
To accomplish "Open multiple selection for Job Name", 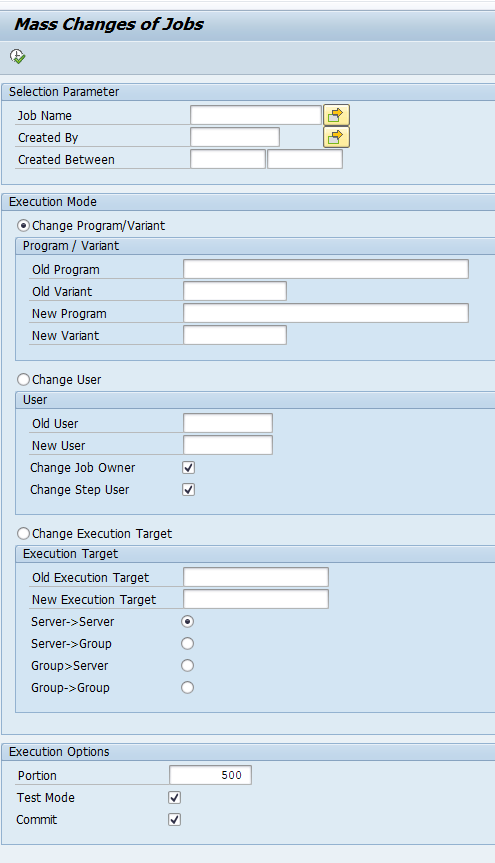I will tap(336, 115).
